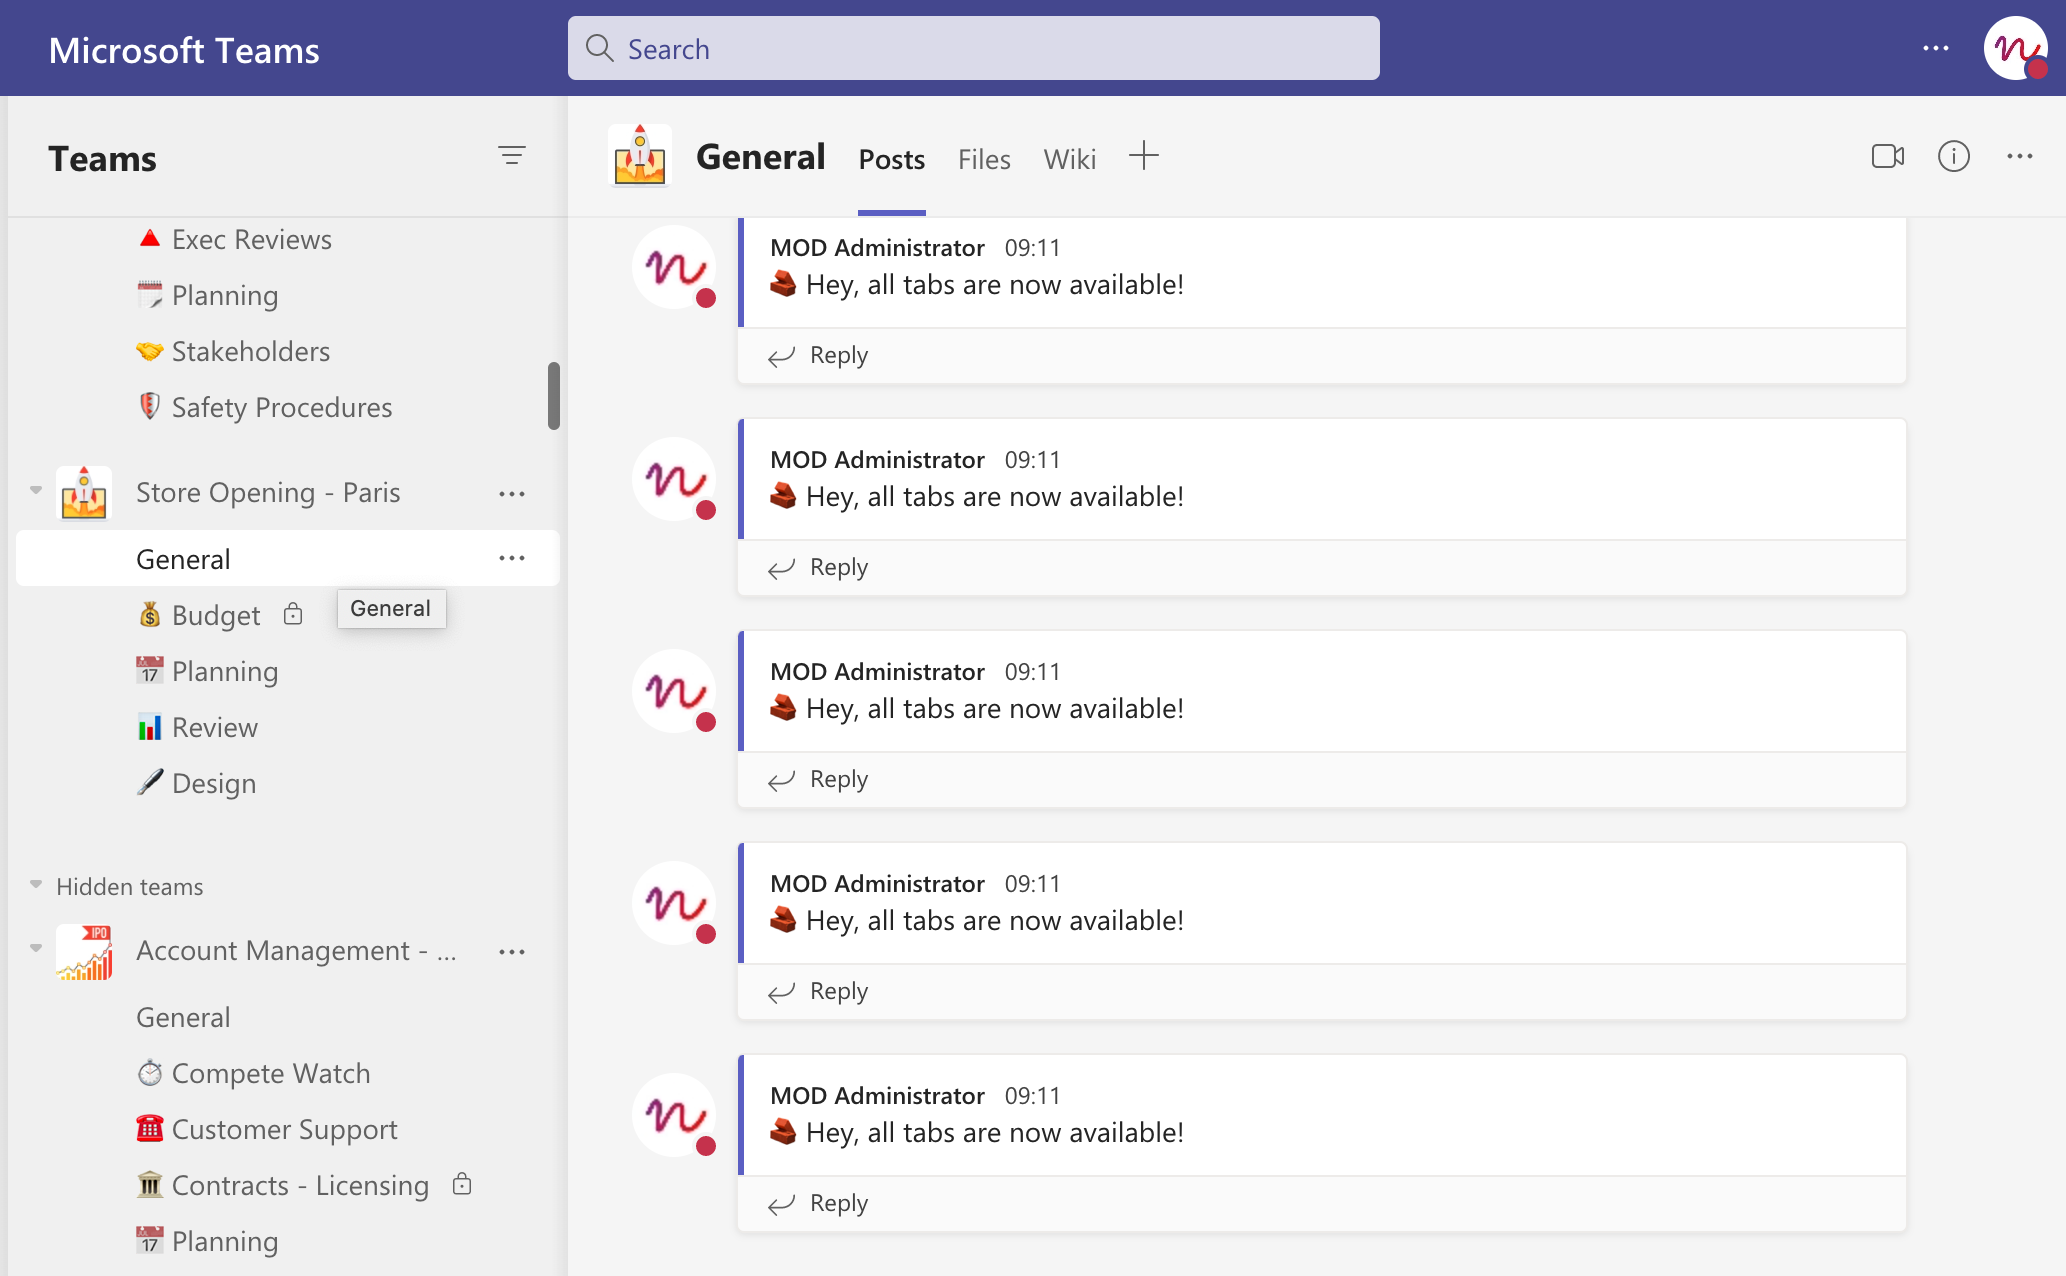Open more options for the selected General channel

(x=512, y=559)
